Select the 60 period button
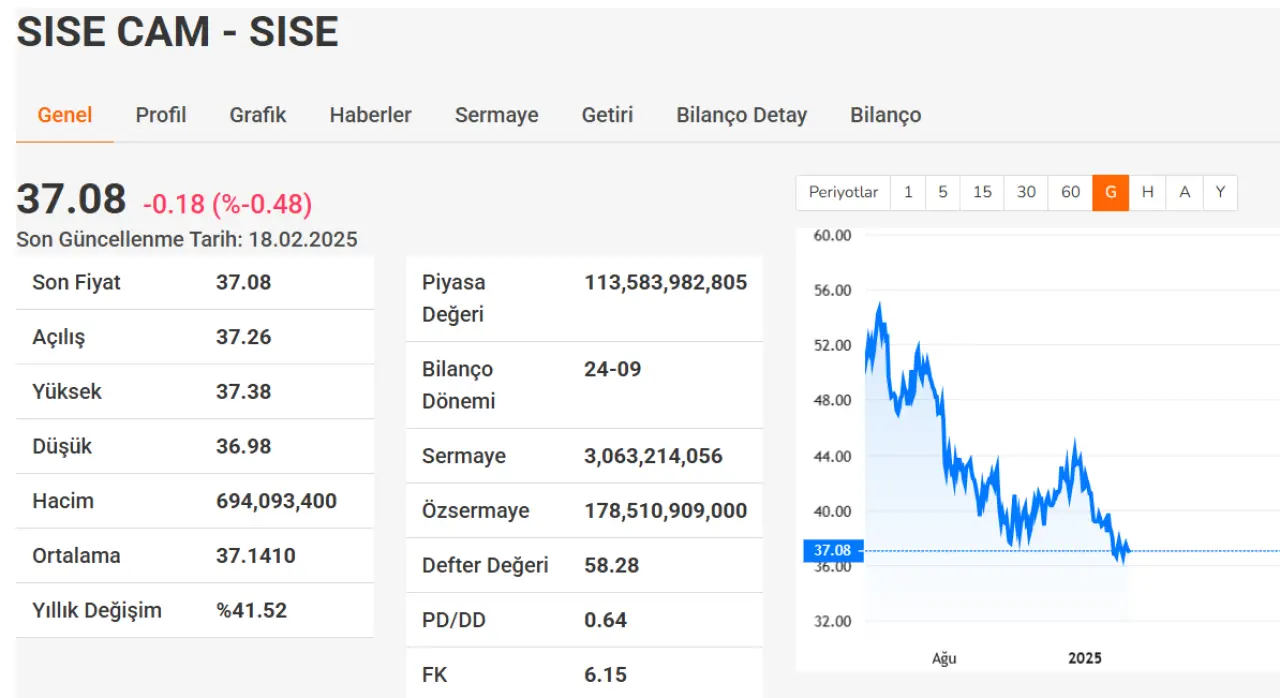1280x698 pixels. click(x=1070, y=192)
